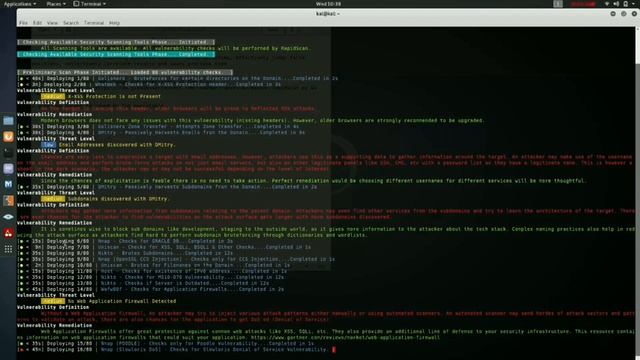Open the Help menu of the terminal
640x360 pixels.
click(114, 23)
